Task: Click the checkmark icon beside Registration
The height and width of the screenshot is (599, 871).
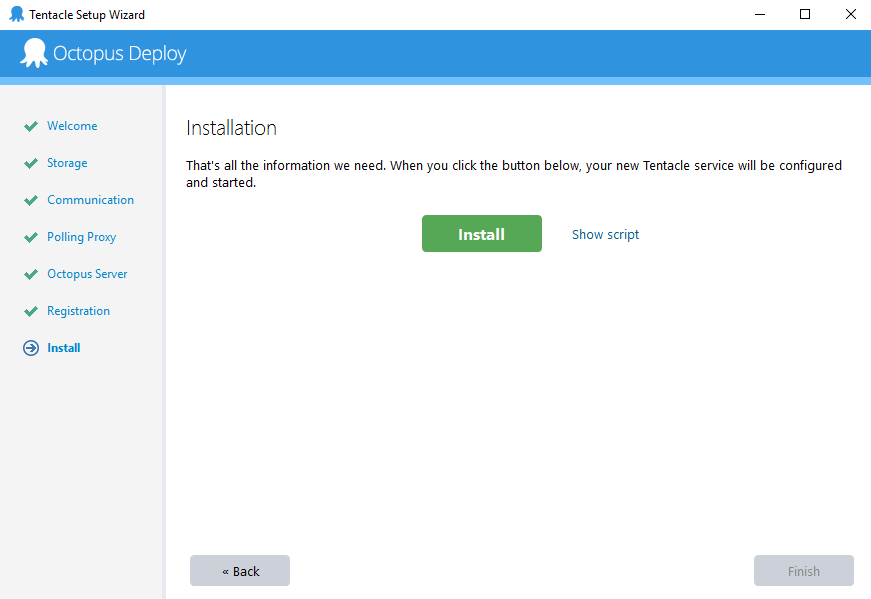Action: pos(31,311)
